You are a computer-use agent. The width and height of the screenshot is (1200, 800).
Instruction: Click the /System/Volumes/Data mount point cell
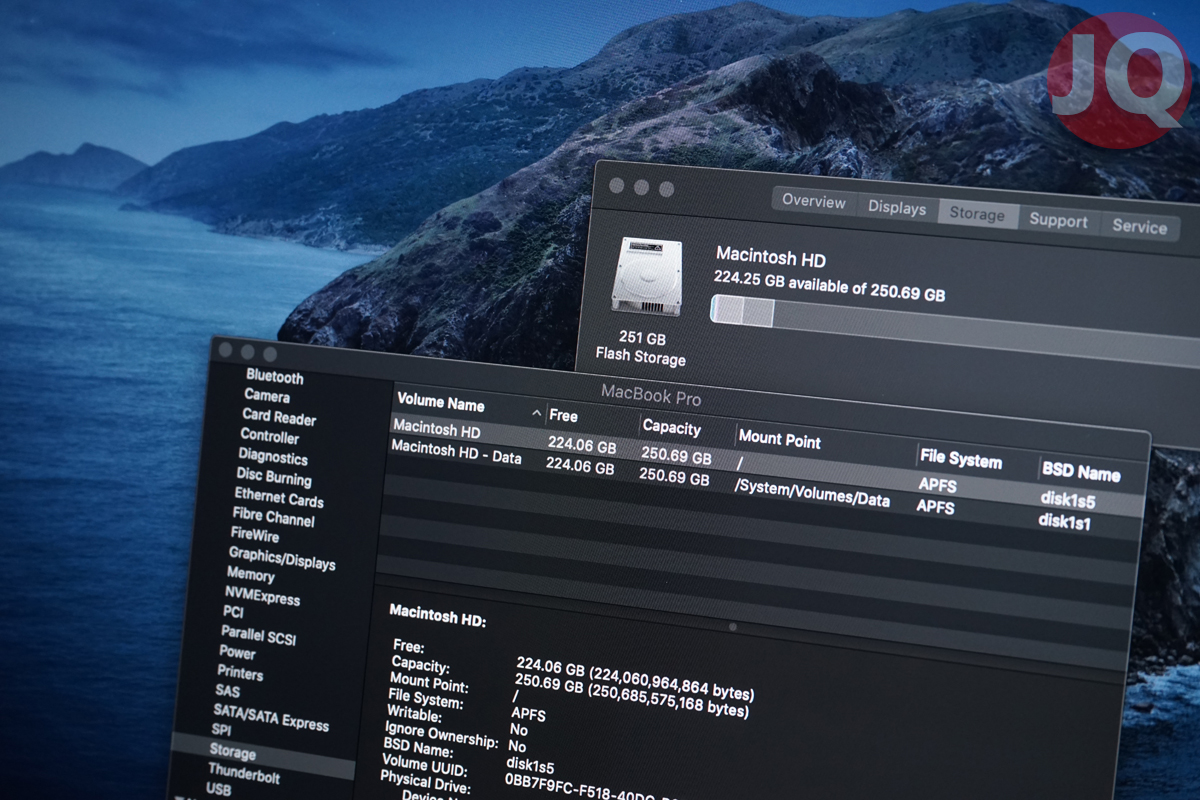pyautogui.click(x=812, y=493)
